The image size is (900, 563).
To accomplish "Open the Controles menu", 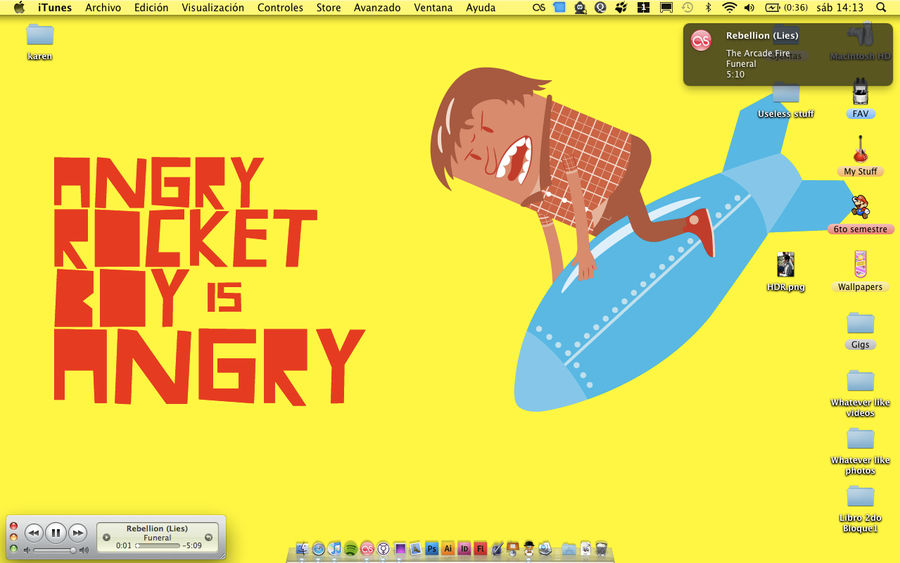I will point(280,7).
